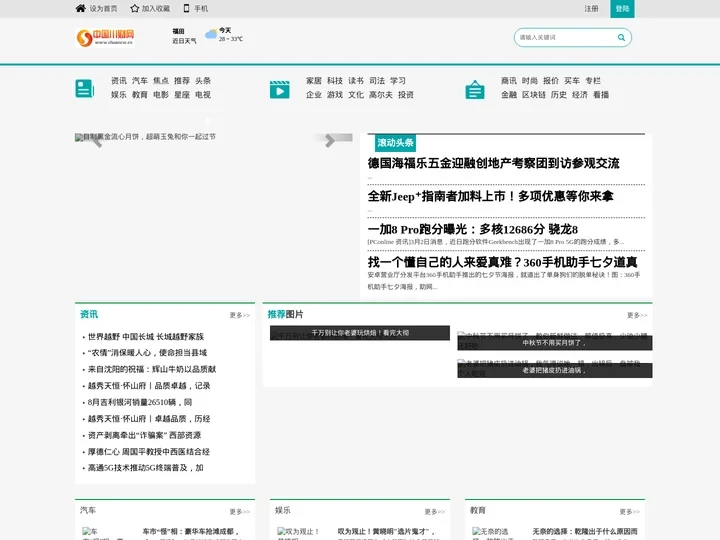Open the 家居 nav menu item
This screenshot has height=540, width=720.
click(314, 81)
